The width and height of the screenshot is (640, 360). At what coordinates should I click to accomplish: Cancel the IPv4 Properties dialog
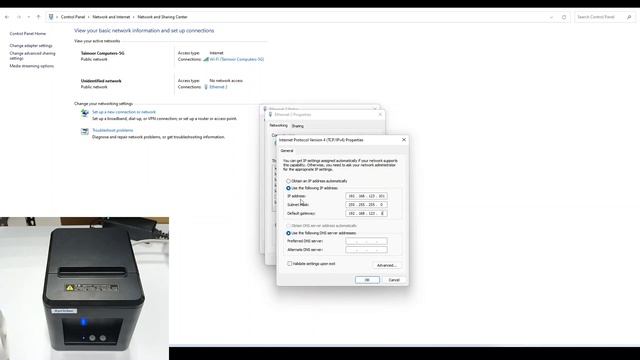coord(394,280)
